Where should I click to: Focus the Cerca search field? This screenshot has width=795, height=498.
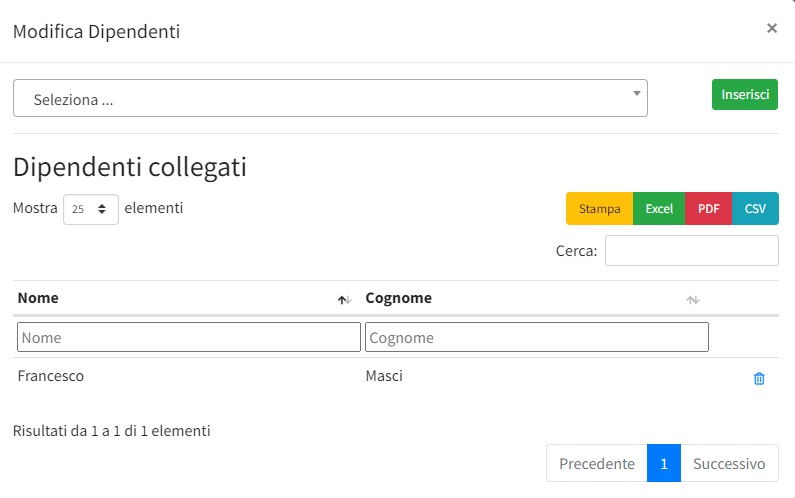tap(691, 251)
